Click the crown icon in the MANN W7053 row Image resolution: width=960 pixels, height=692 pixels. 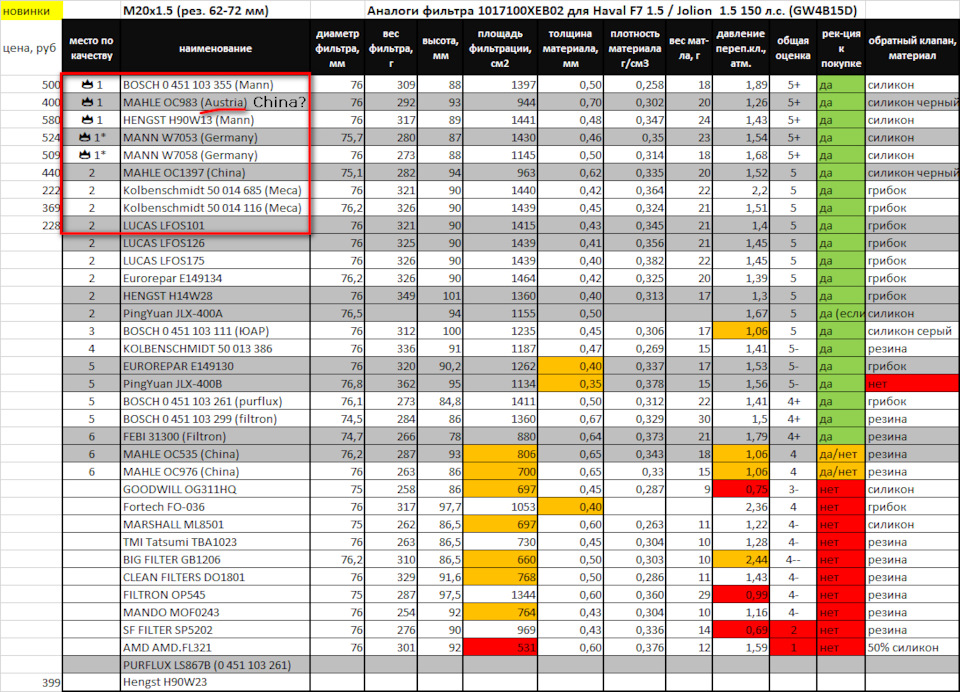(x=84, y=137)
